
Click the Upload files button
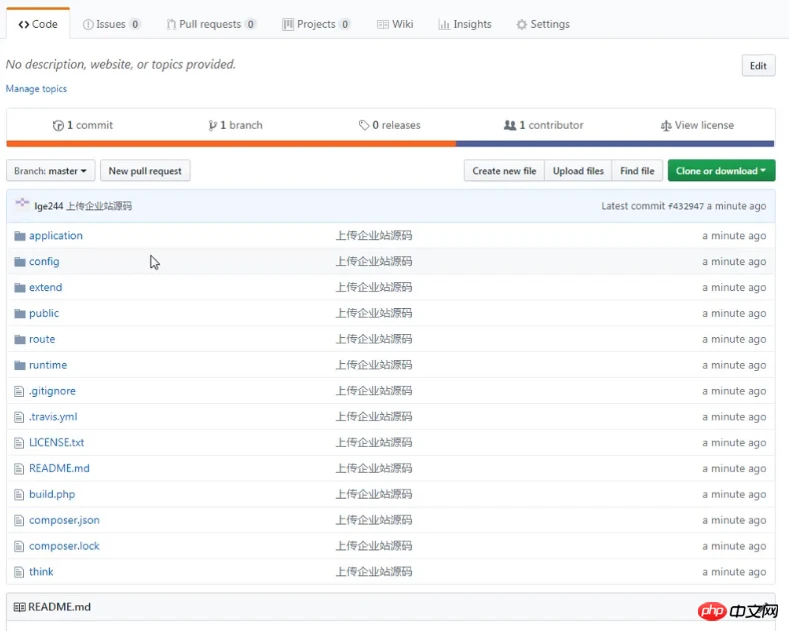point(578,171)
